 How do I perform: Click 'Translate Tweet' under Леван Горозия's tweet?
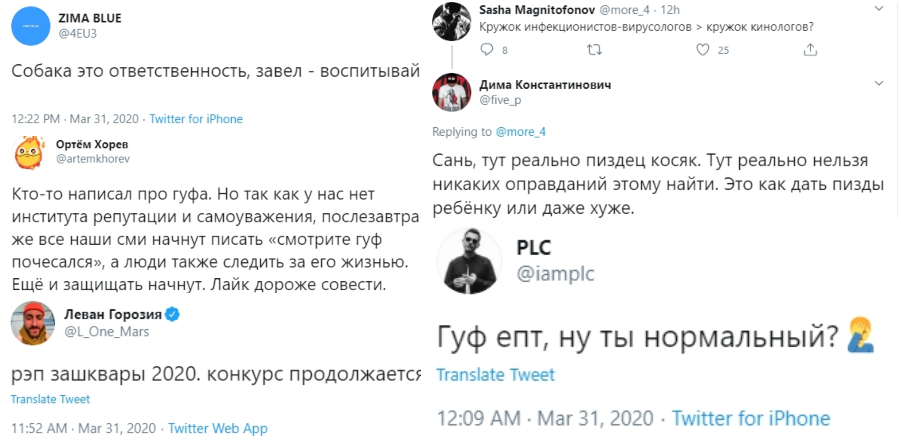click(50, 399)
